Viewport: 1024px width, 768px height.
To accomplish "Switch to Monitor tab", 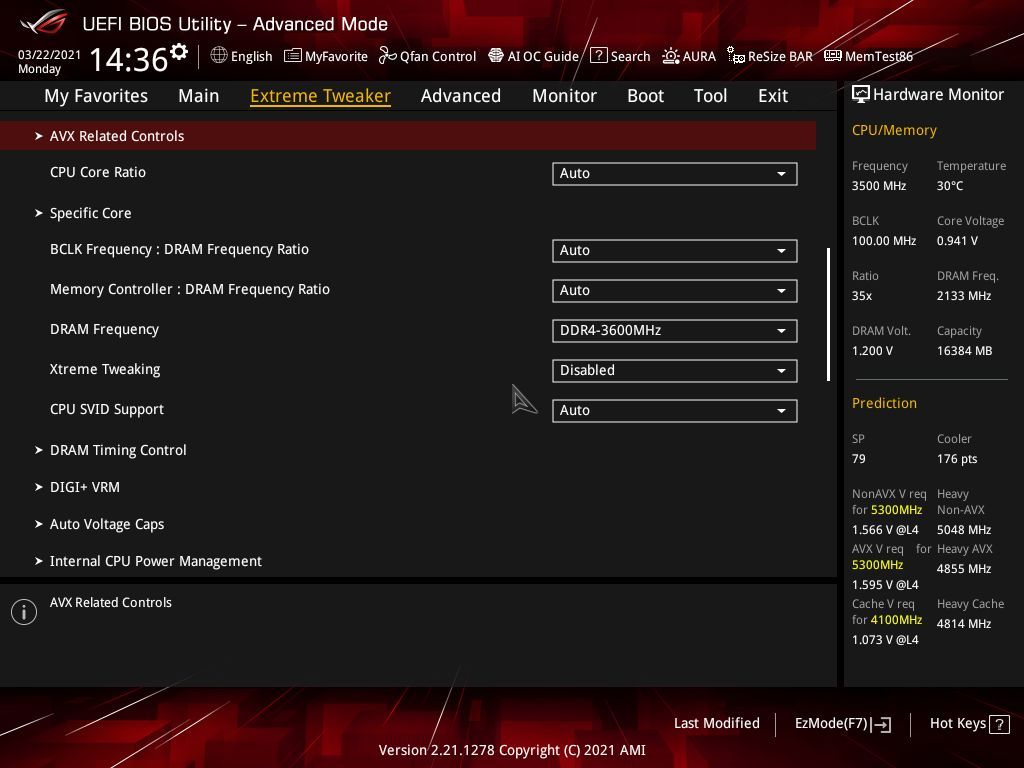I will [564, 96].
